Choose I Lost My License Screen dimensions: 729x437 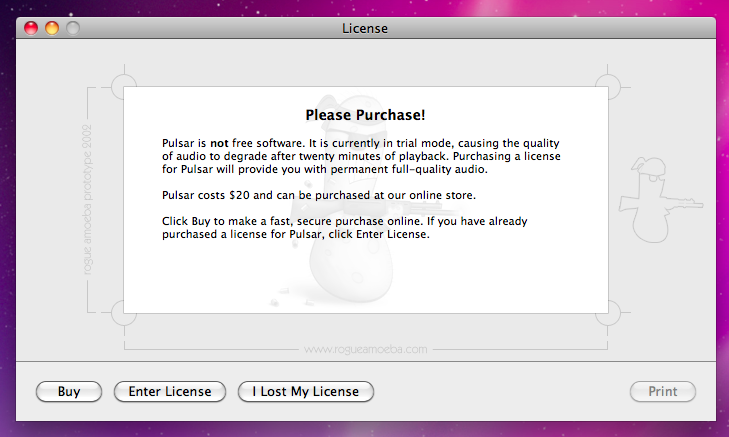coord(305,391)
